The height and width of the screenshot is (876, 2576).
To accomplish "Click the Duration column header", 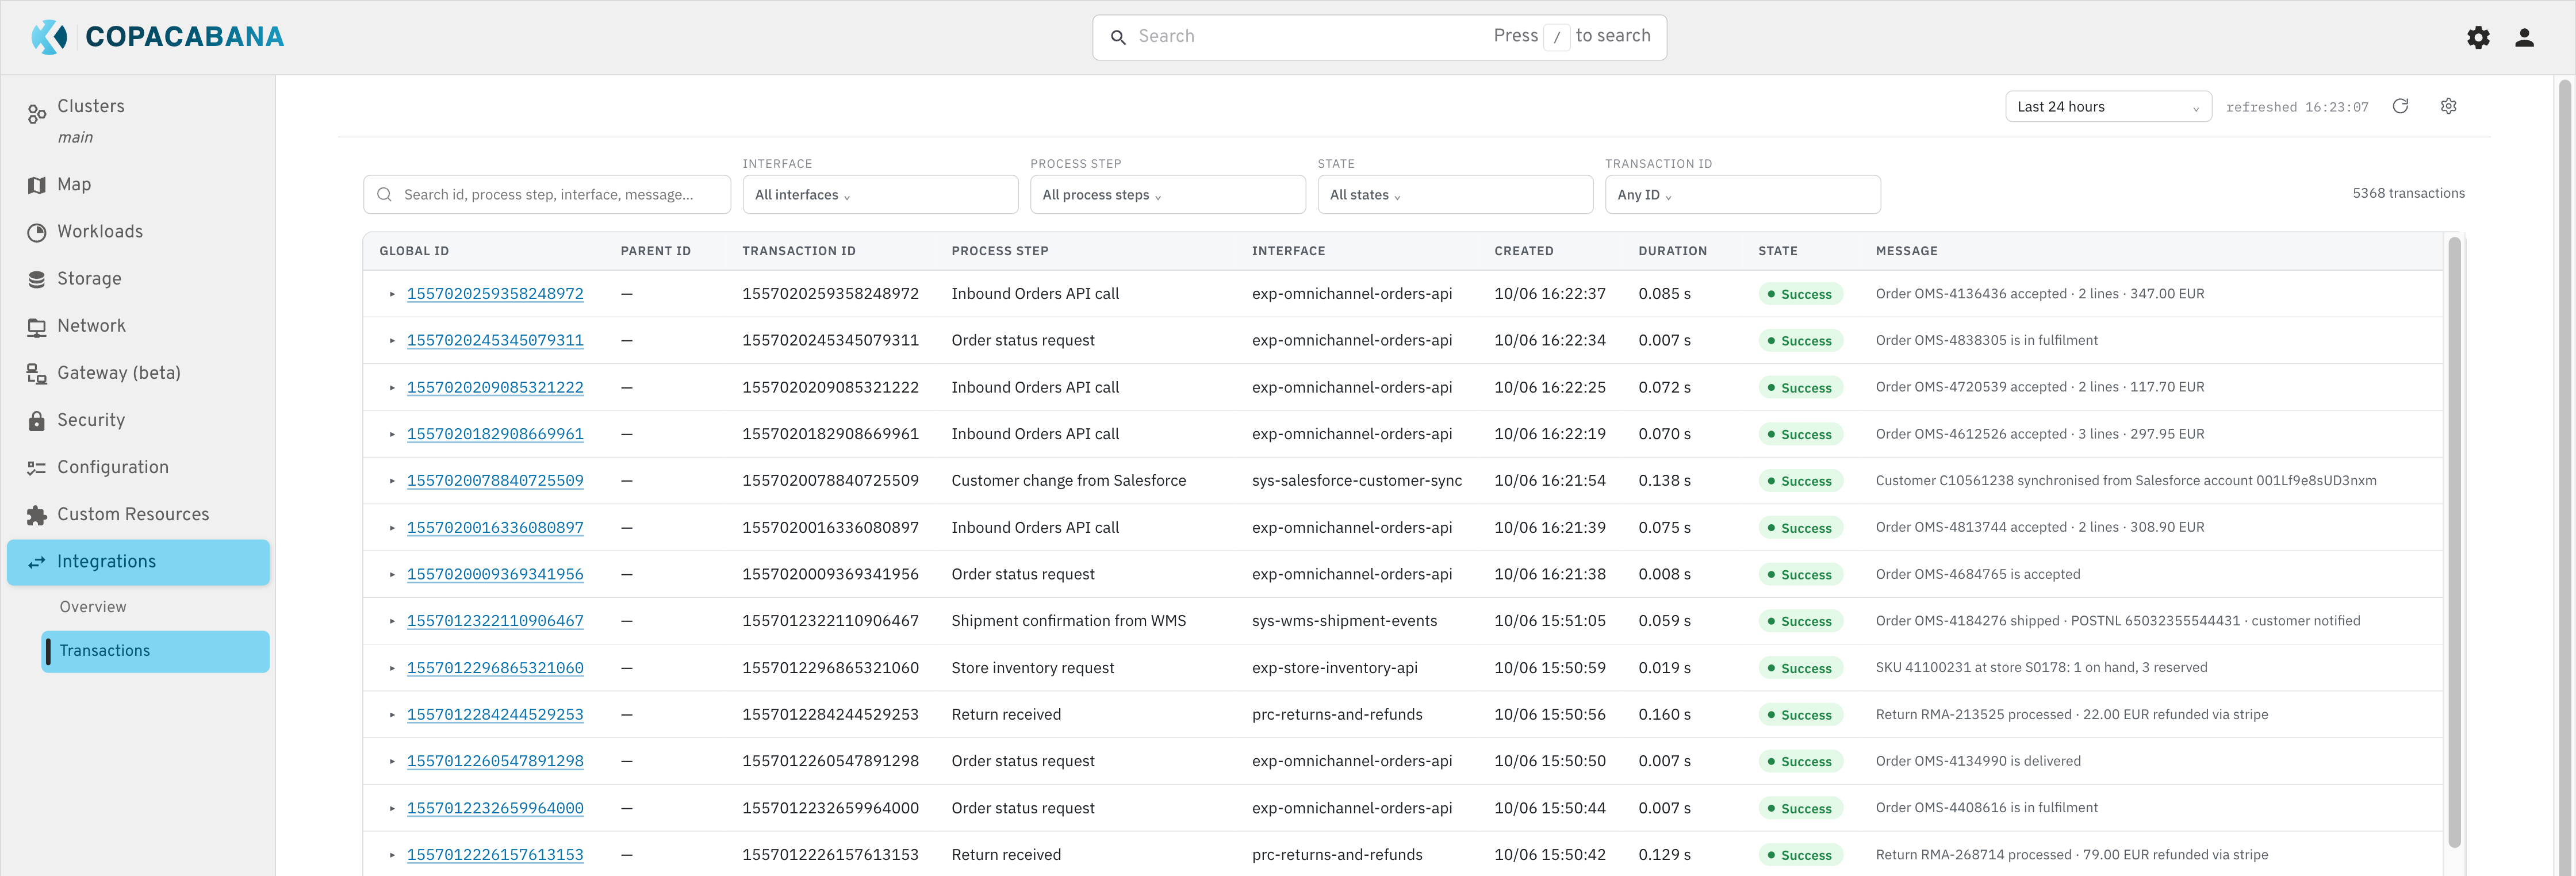I will (x=1672, y=251).
